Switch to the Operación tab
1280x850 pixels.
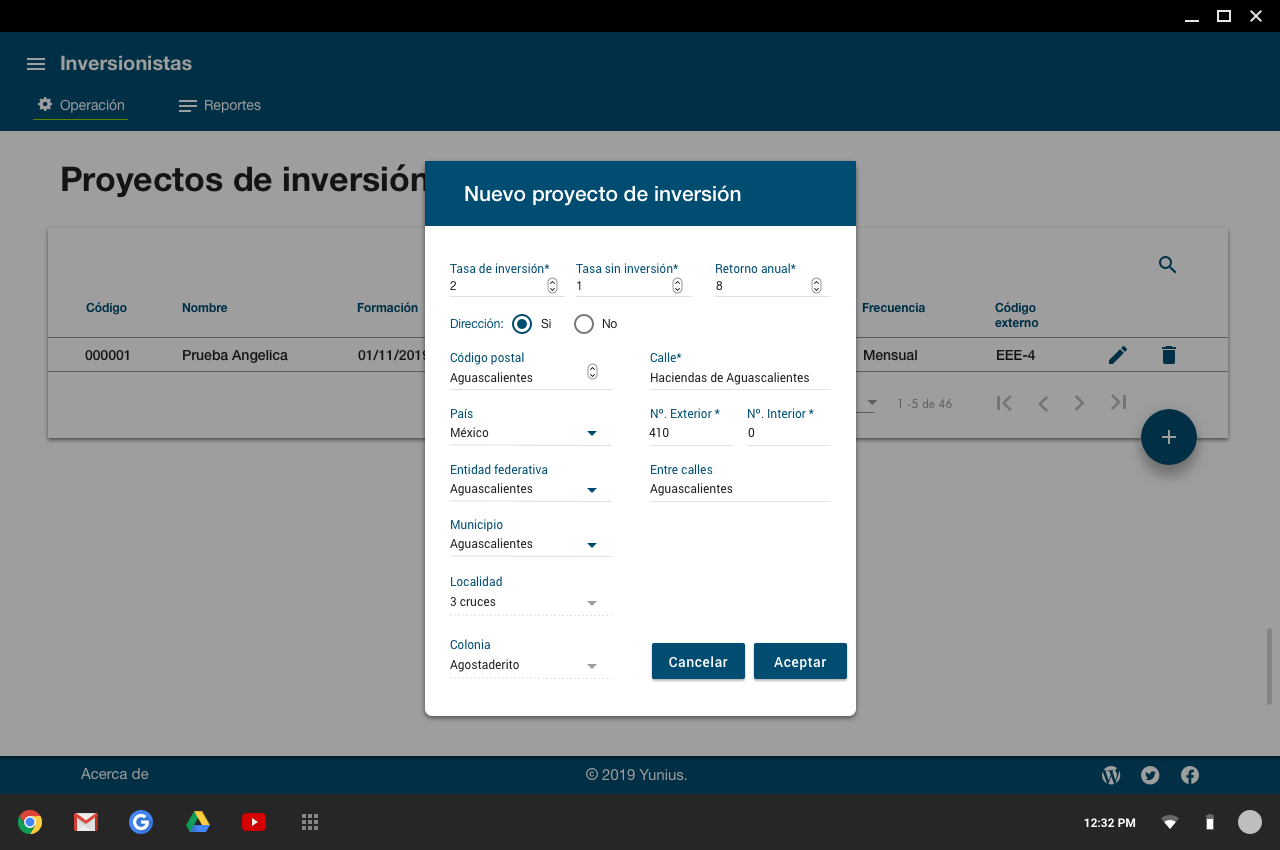pyautogui.click(x=81, y=106)
